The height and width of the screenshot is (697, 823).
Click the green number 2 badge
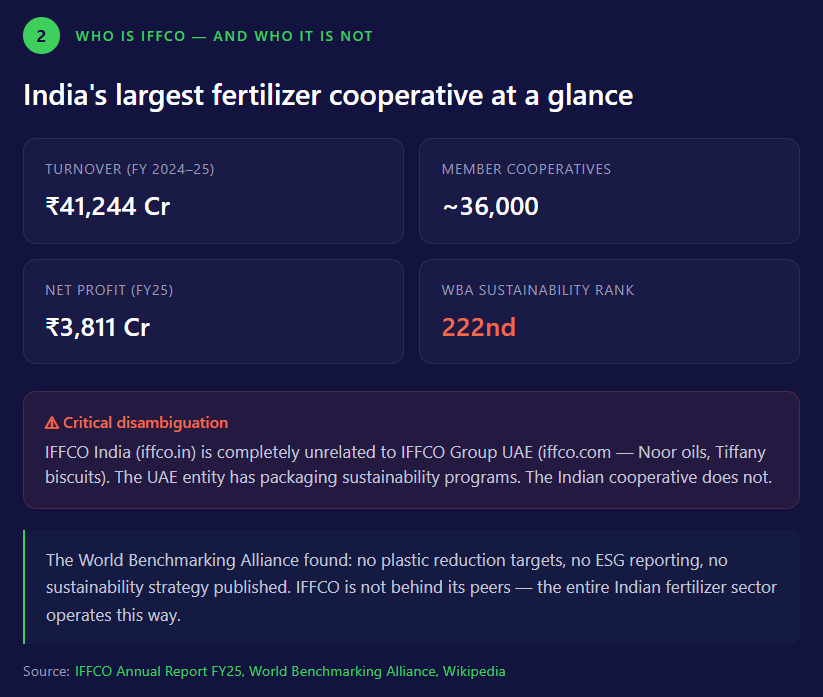point(41,36)
